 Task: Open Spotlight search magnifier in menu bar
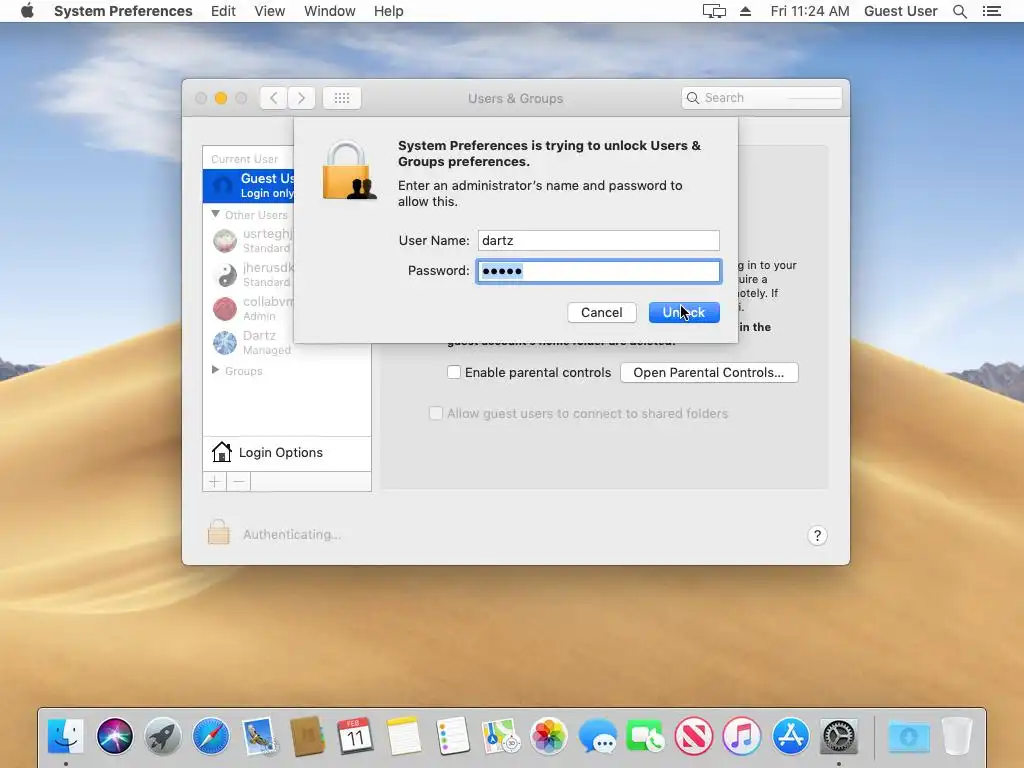959,11
